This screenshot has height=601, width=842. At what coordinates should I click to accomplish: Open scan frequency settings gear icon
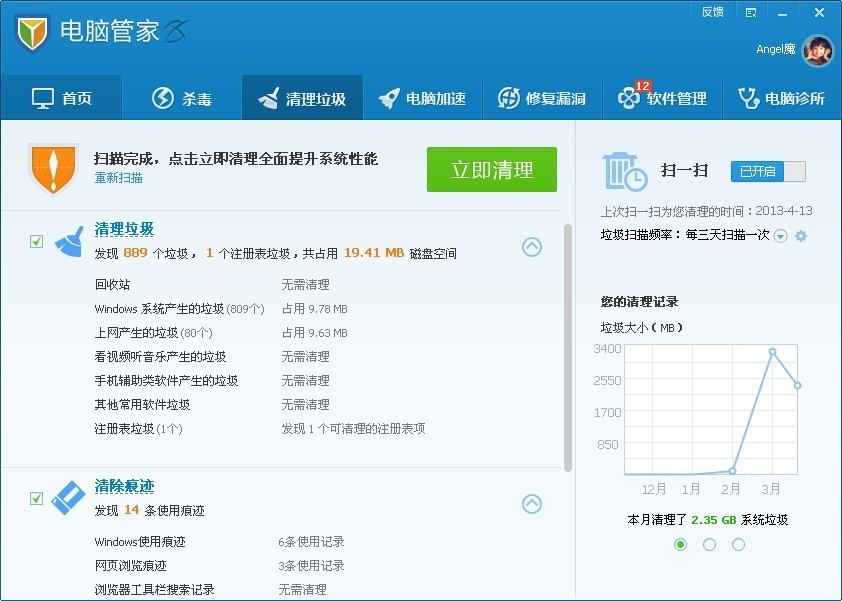(x=801, y=236)
